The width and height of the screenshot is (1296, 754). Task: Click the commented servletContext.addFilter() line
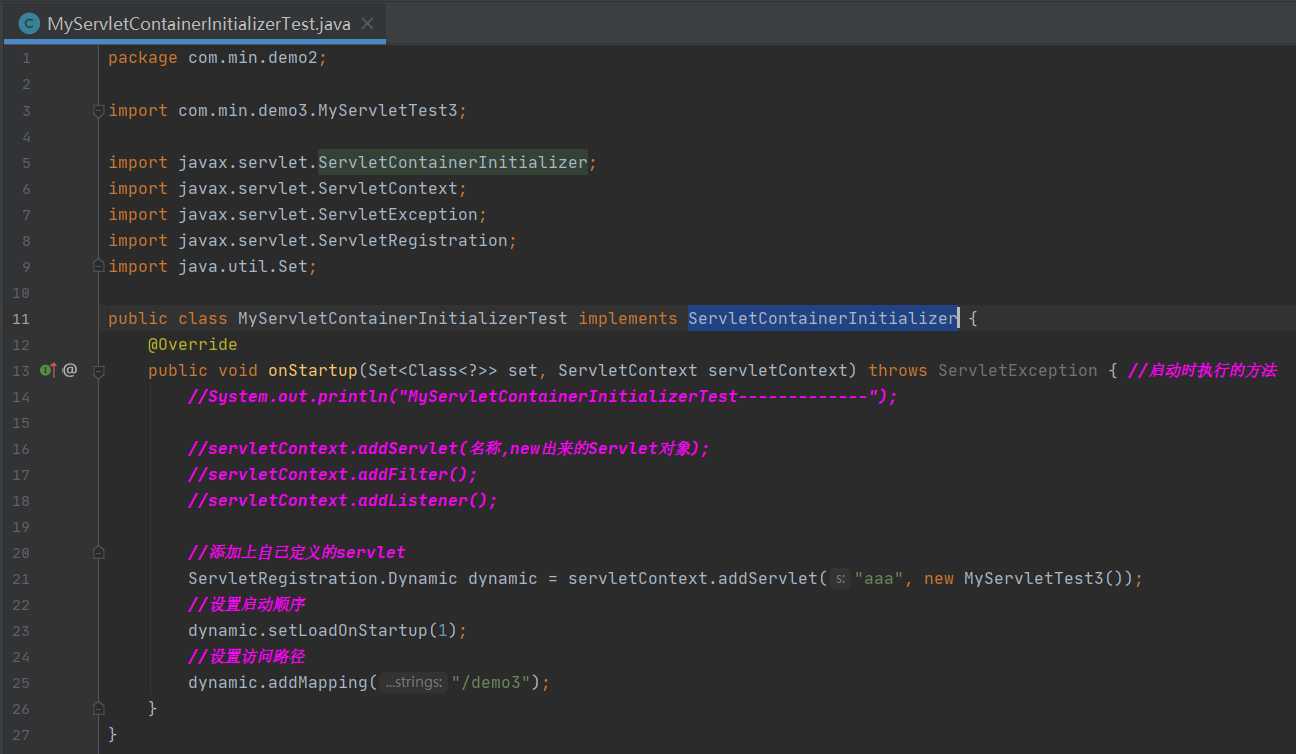click(333, 474)
